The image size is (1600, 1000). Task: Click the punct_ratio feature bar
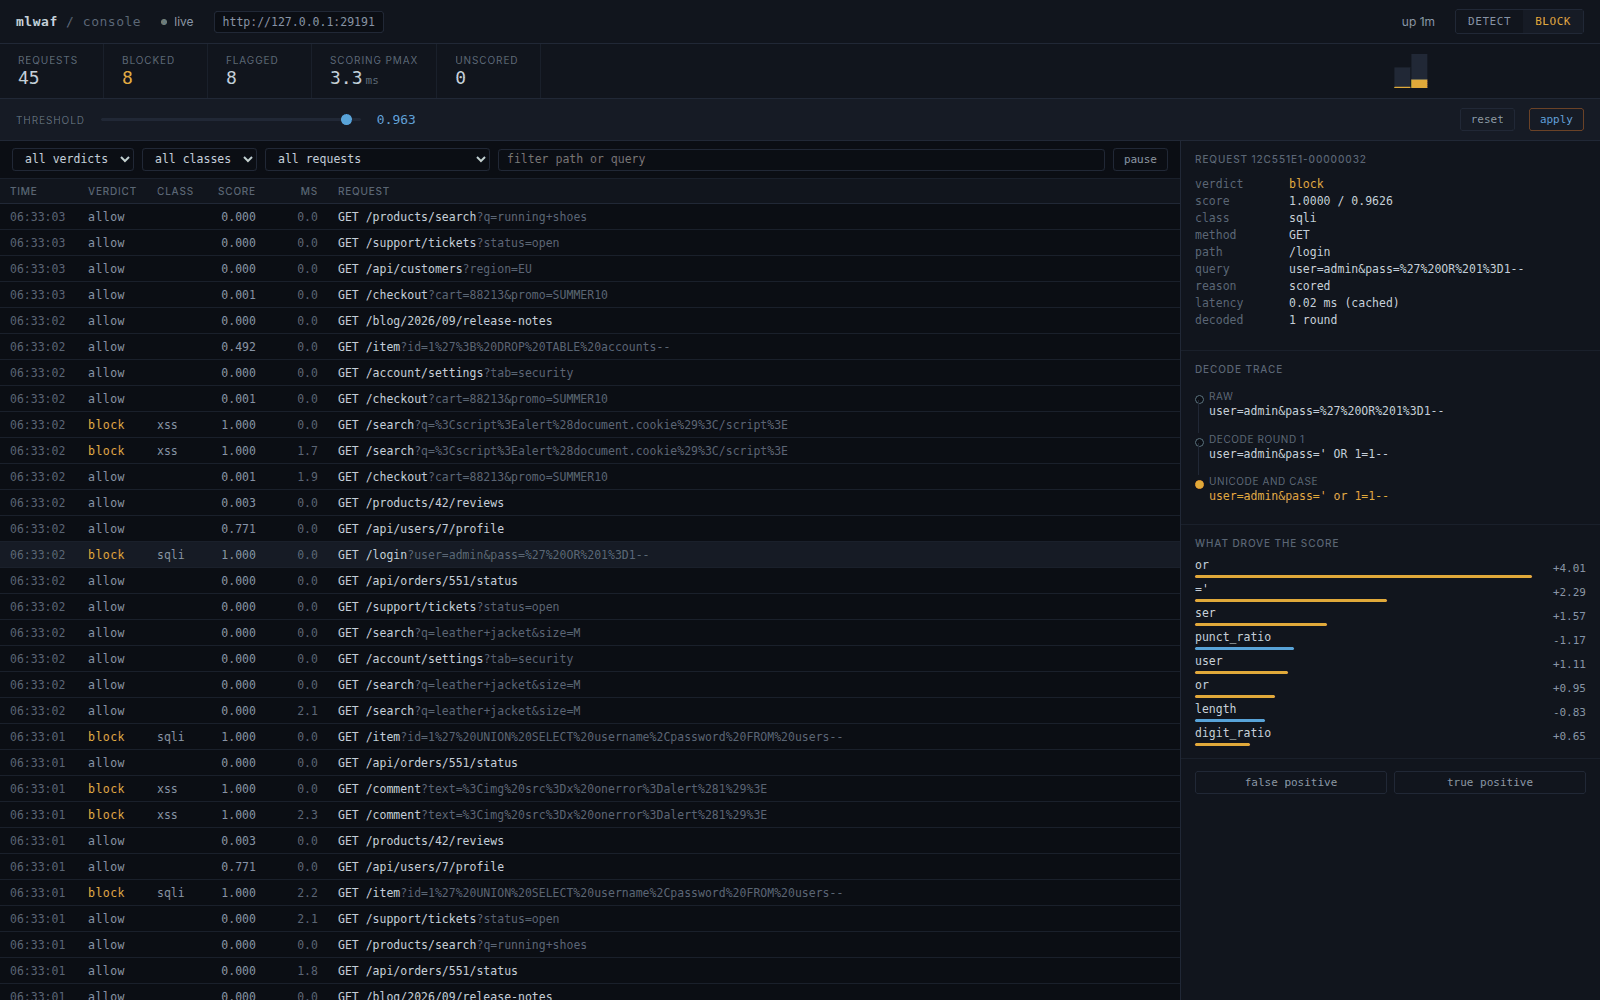pos(1244,649)
